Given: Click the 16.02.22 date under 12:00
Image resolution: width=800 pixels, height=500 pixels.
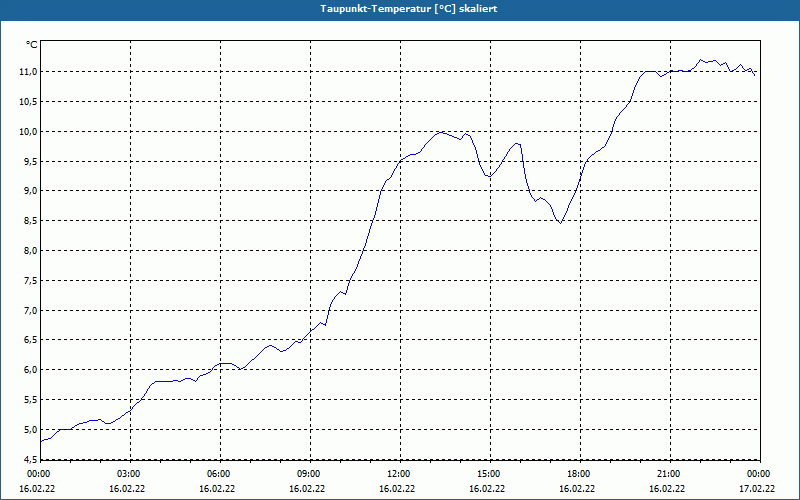Looking at the screenshot, I should pos(397,489).
